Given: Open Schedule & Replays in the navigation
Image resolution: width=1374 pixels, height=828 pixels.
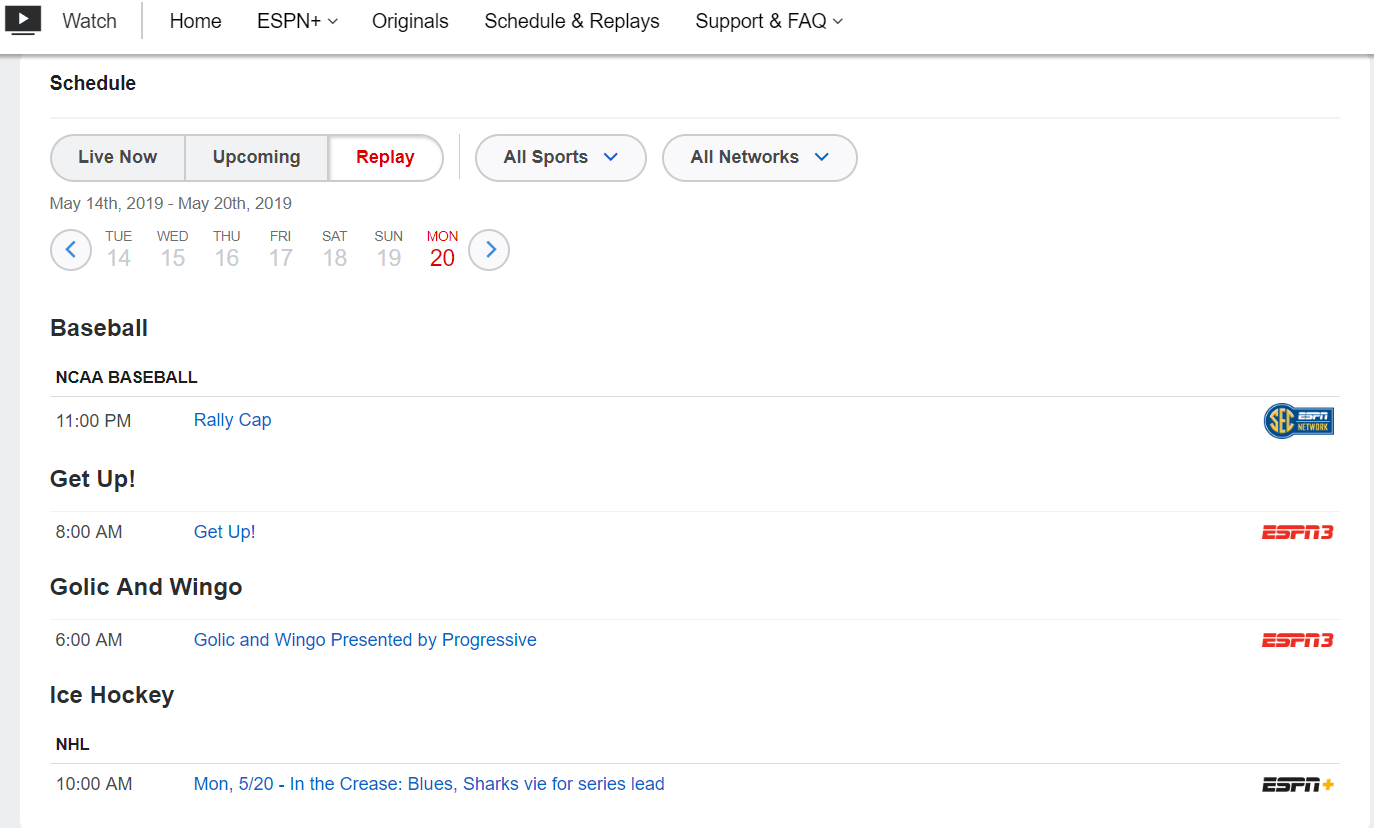Looking at the screenshot, I should [x=572, y=21].
